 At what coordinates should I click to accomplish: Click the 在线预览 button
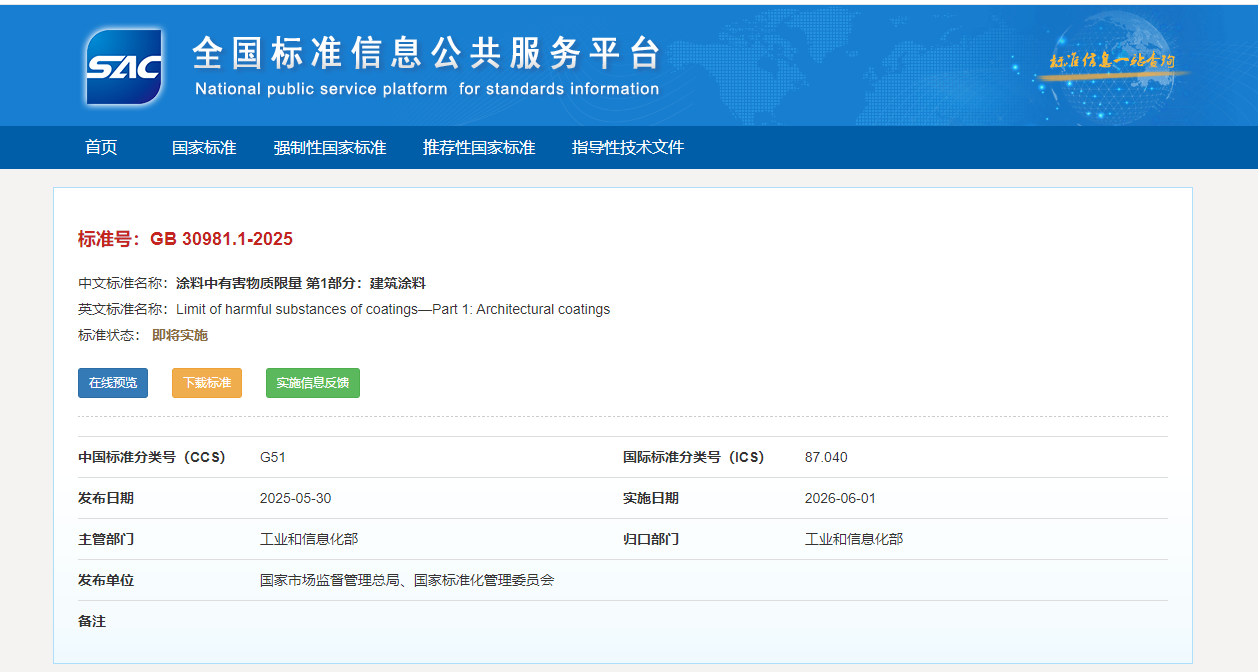point(113,383)
